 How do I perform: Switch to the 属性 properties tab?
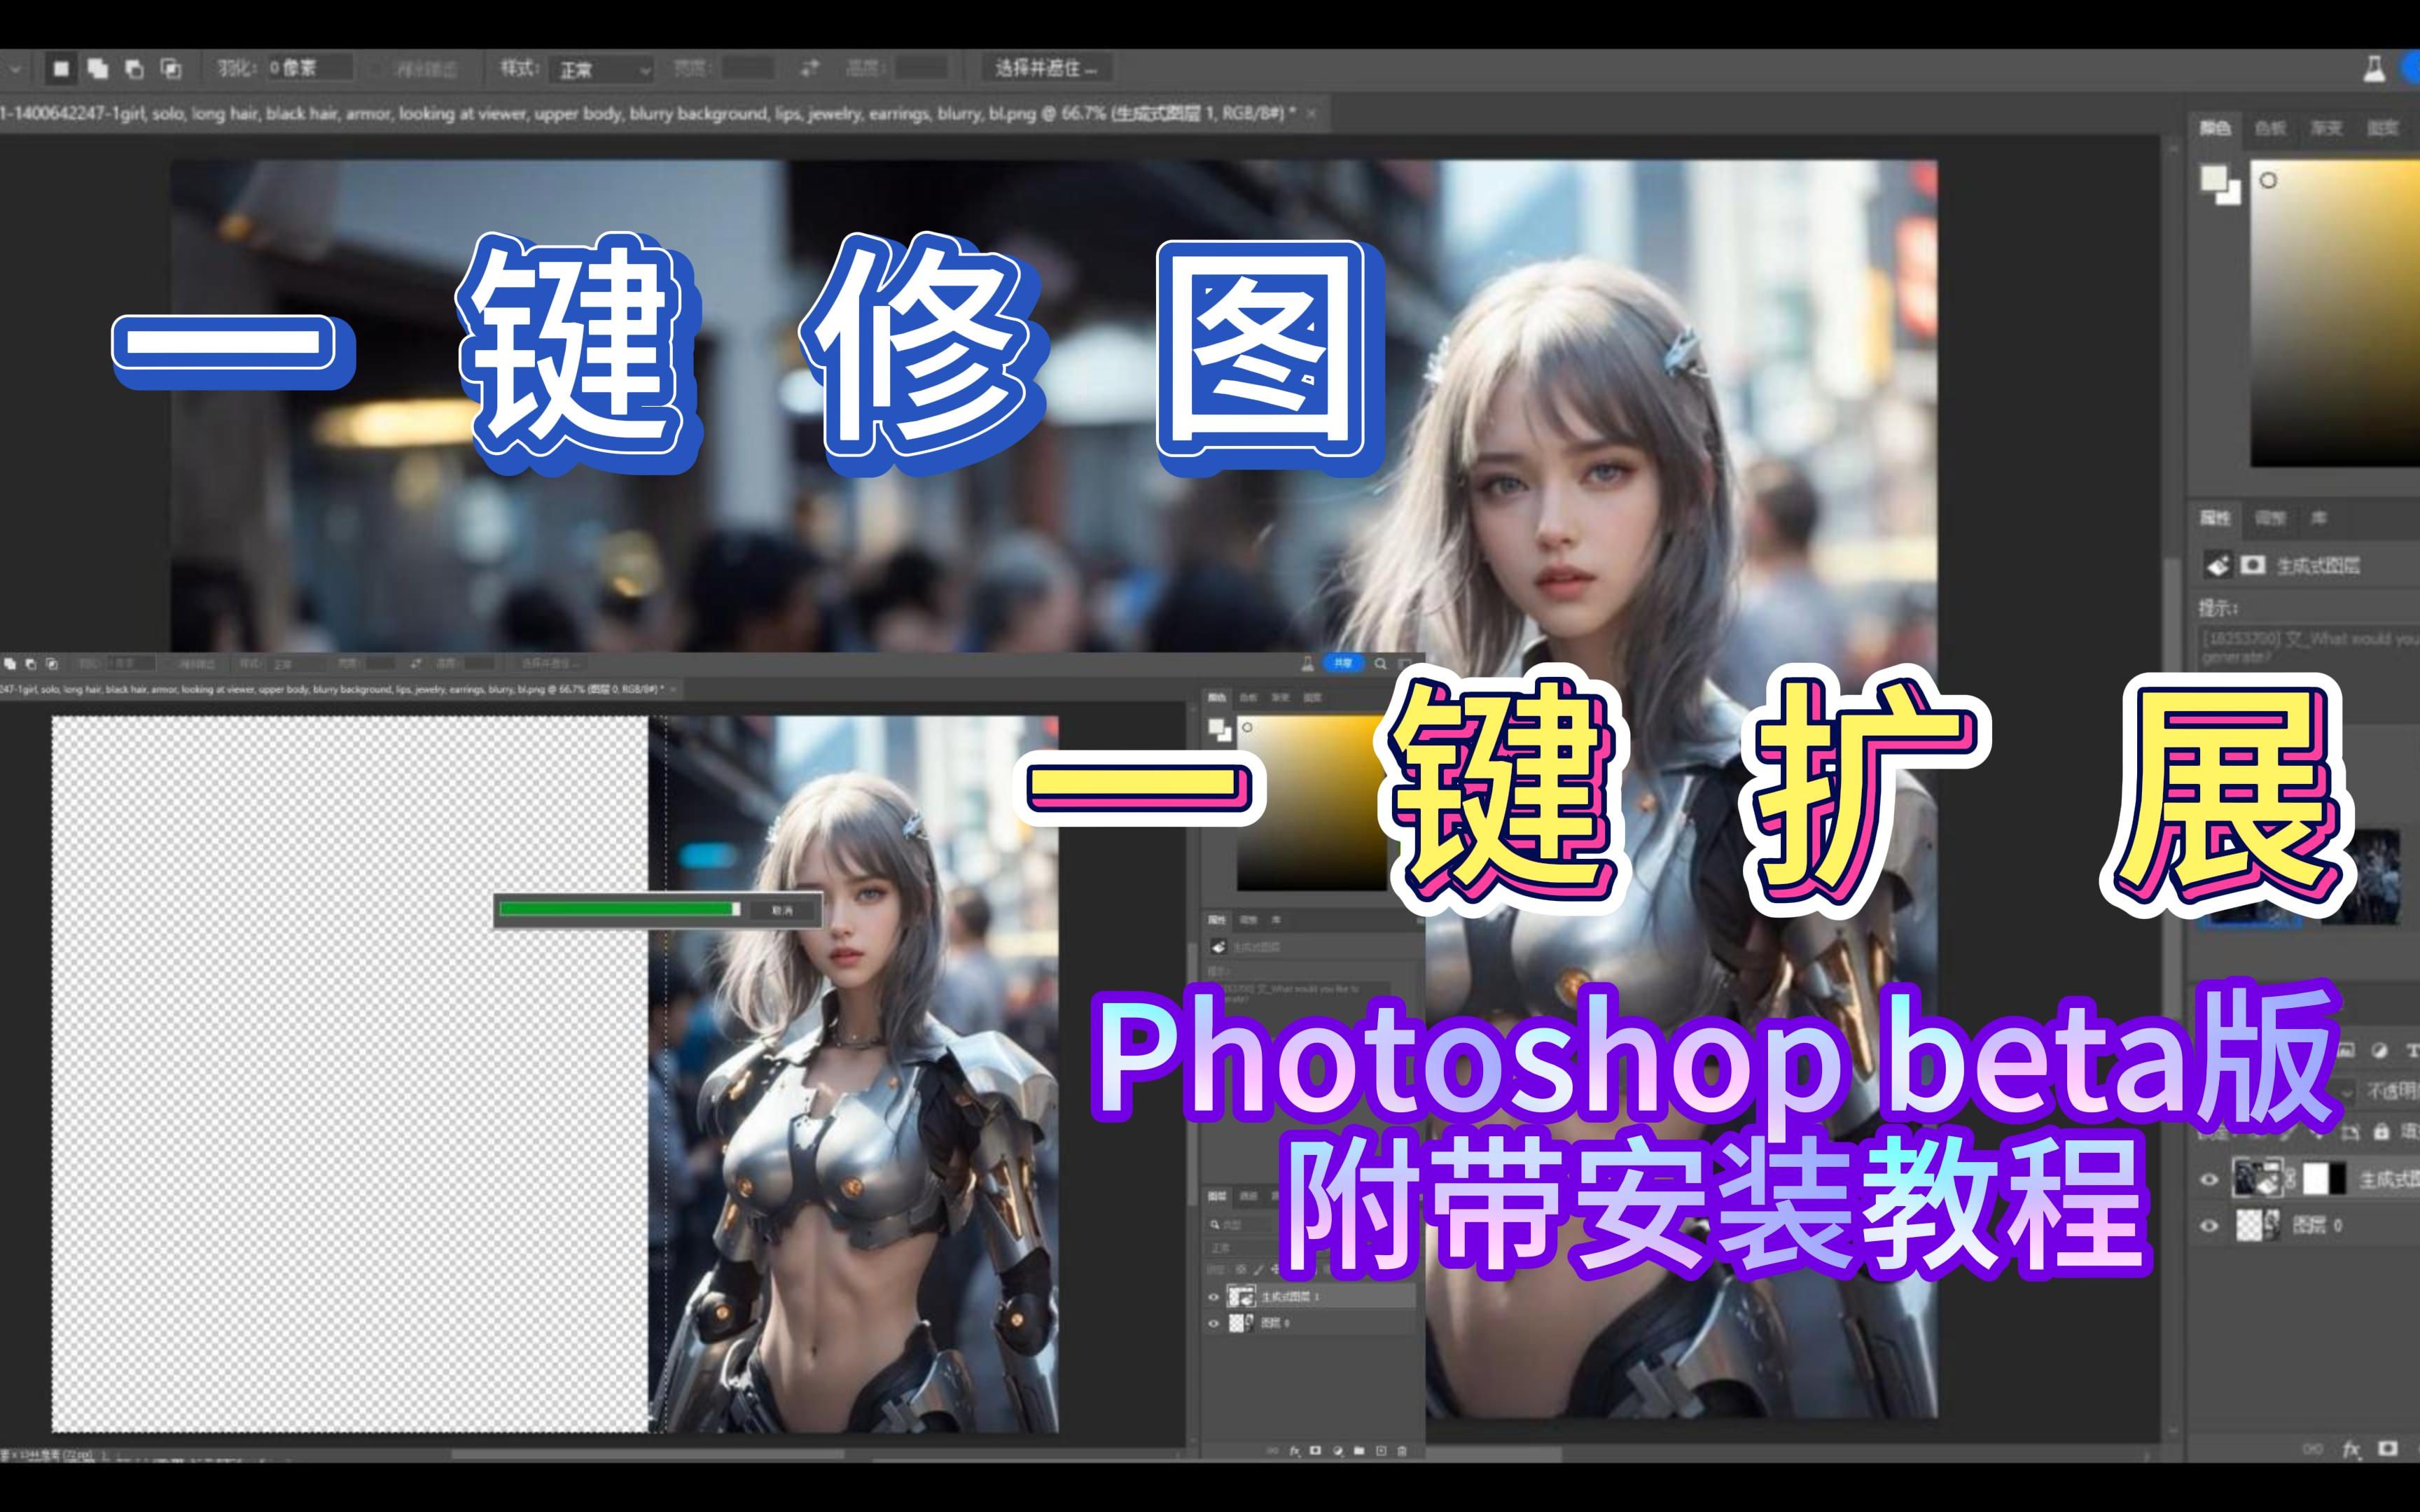(x=2214, y=518)
